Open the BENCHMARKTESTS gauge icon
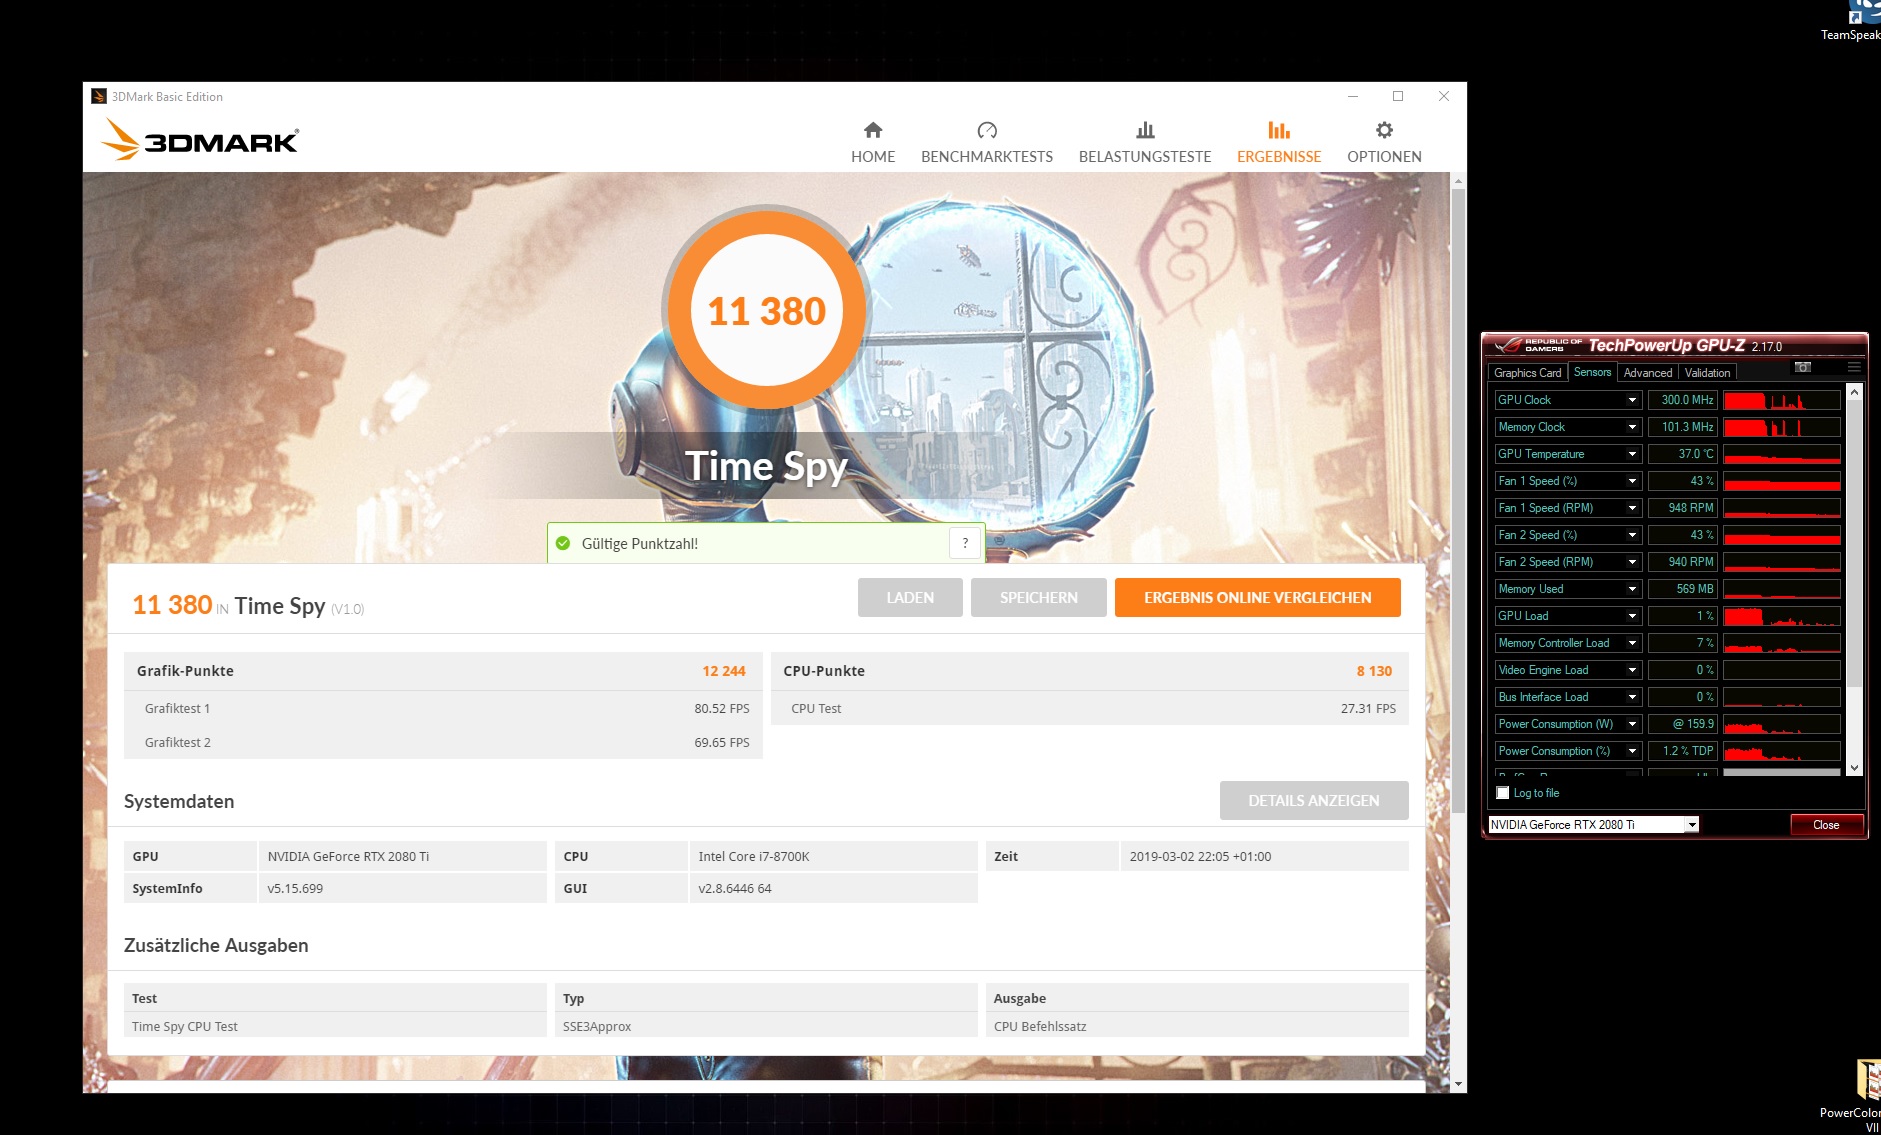1881x1135 pixels. [x=987, y=130]
